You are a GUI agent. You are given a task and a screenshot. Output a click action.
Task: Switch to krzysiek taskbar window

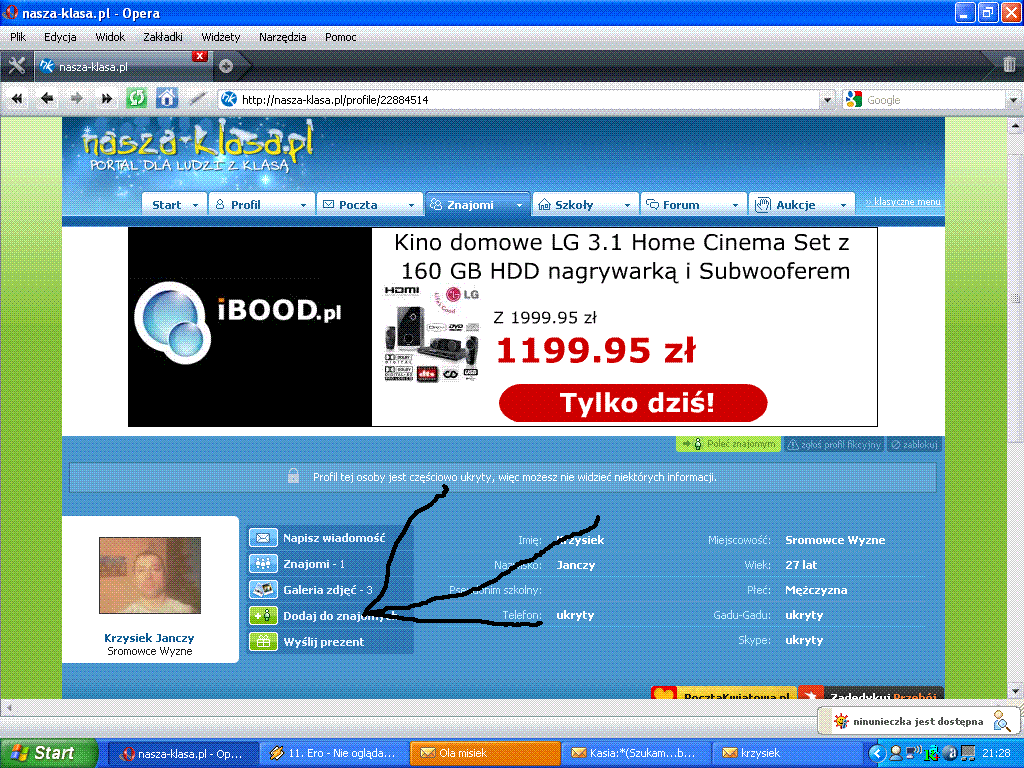coord(787,753)
